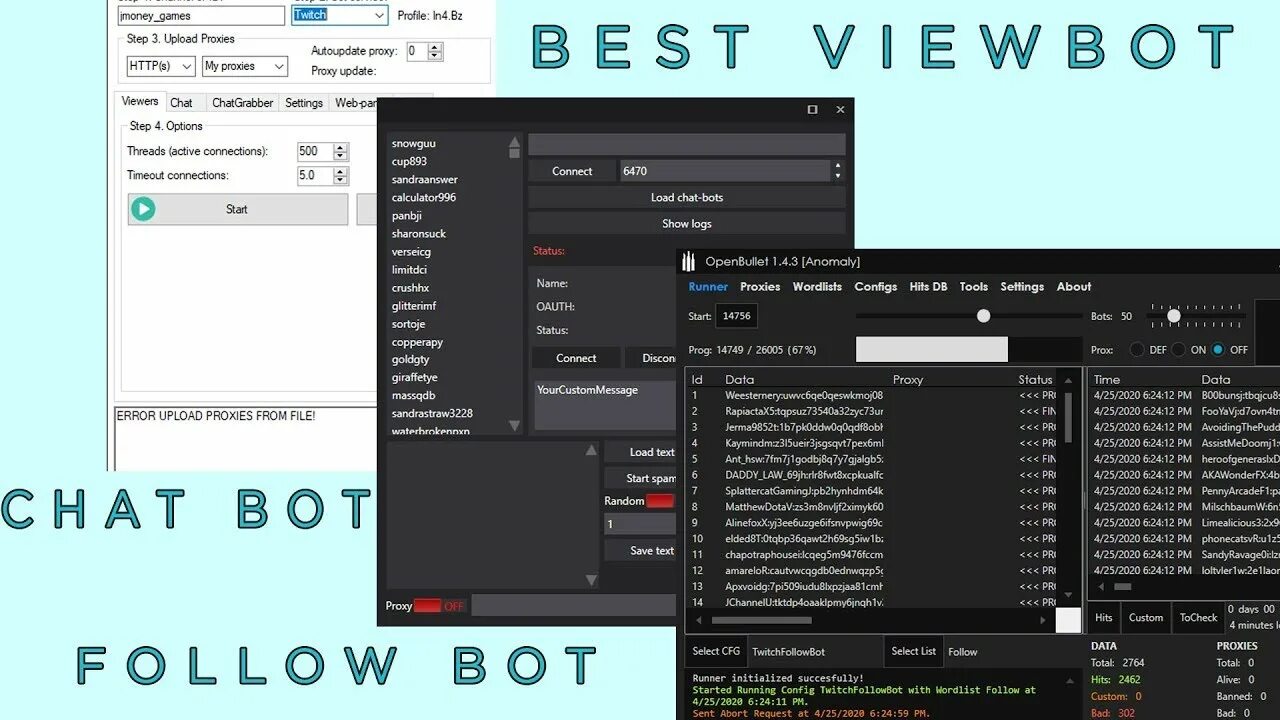Increase Autoupdate proxy value with up arrow
The width and height of the screenshot is (1280, 720).
(435, 47)
